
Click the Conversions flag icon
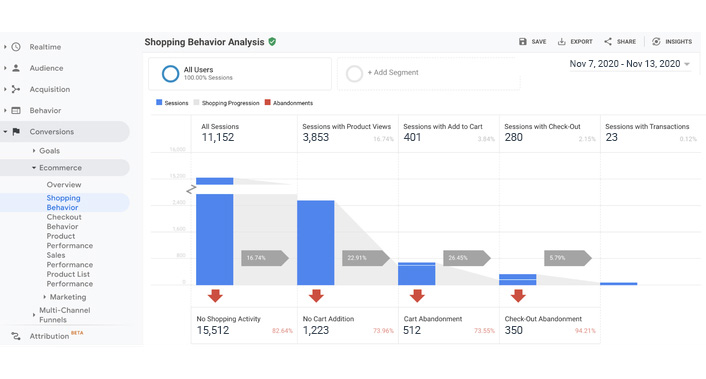click(x=16, y=131)
